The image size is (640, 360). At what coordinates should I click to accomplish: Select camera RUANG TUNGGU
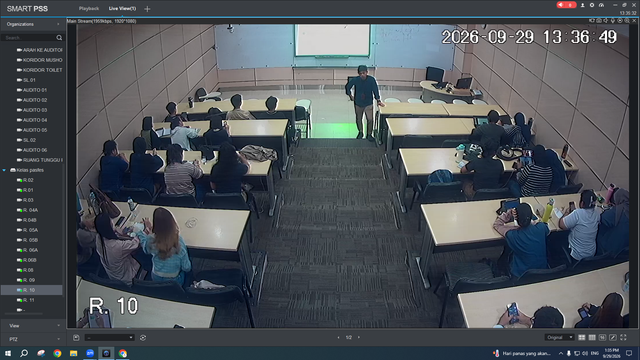(x=40, y=160)
